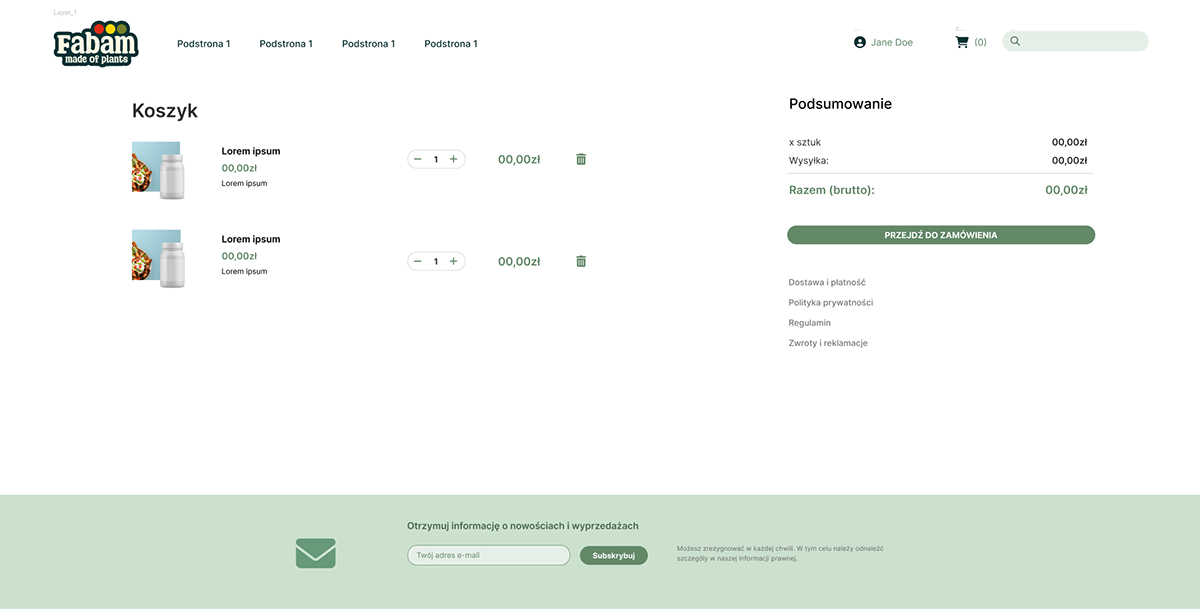This screenshot has height=609, width=1200.
Task: Click the magnifier icon in the search bar
Action: click(1014, 40)
